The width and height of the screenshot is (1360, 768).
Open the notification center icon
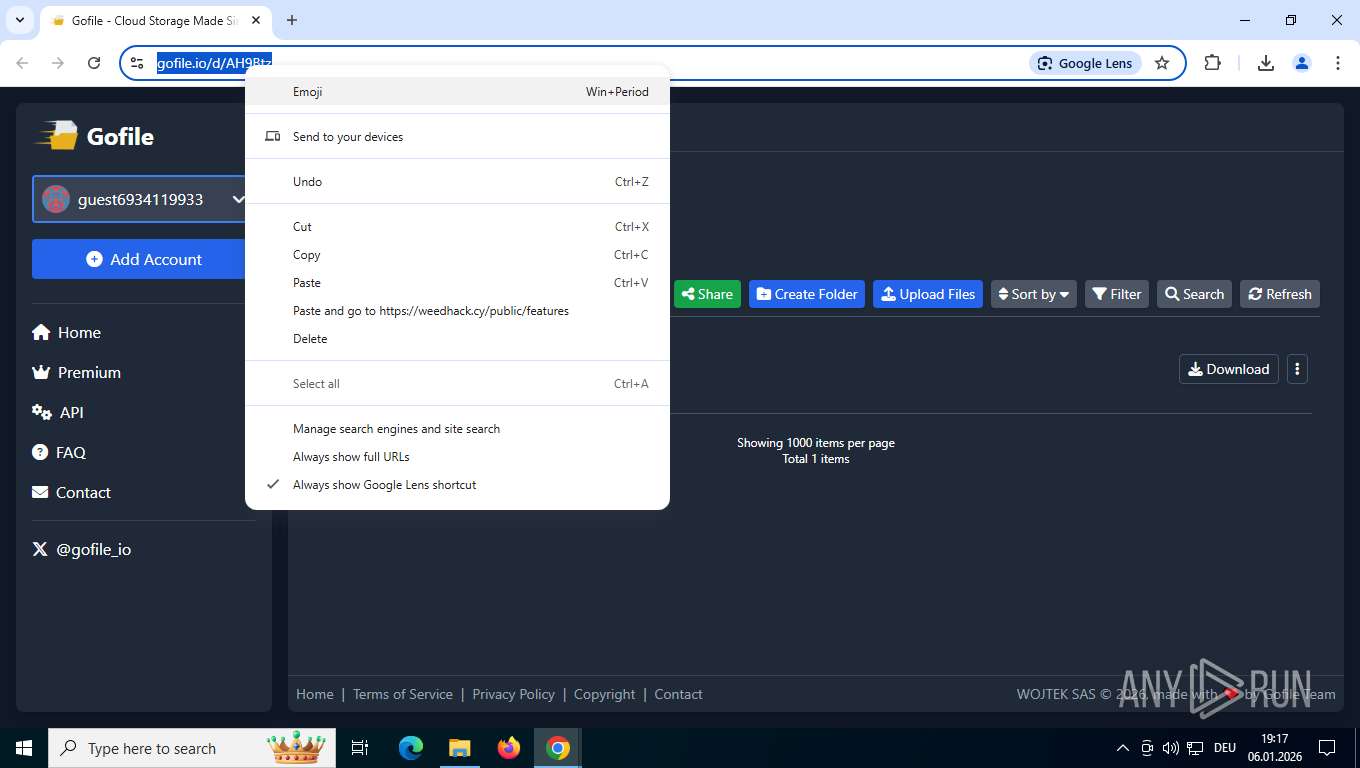tap(1327, 748)
